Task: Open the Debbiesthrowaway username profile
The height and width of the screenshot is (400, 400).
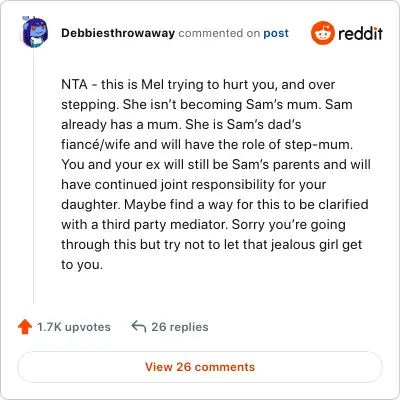Action: (x=118, y=33)
